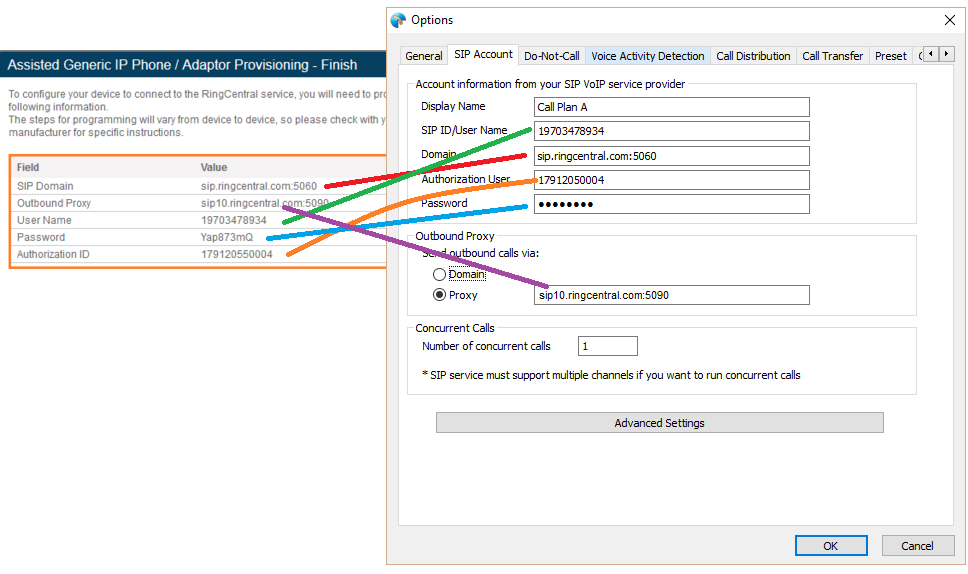This screenshot has height=574, width=968.
Task: Open the Voice Activity Detection tab
Action: click(648, 56)
